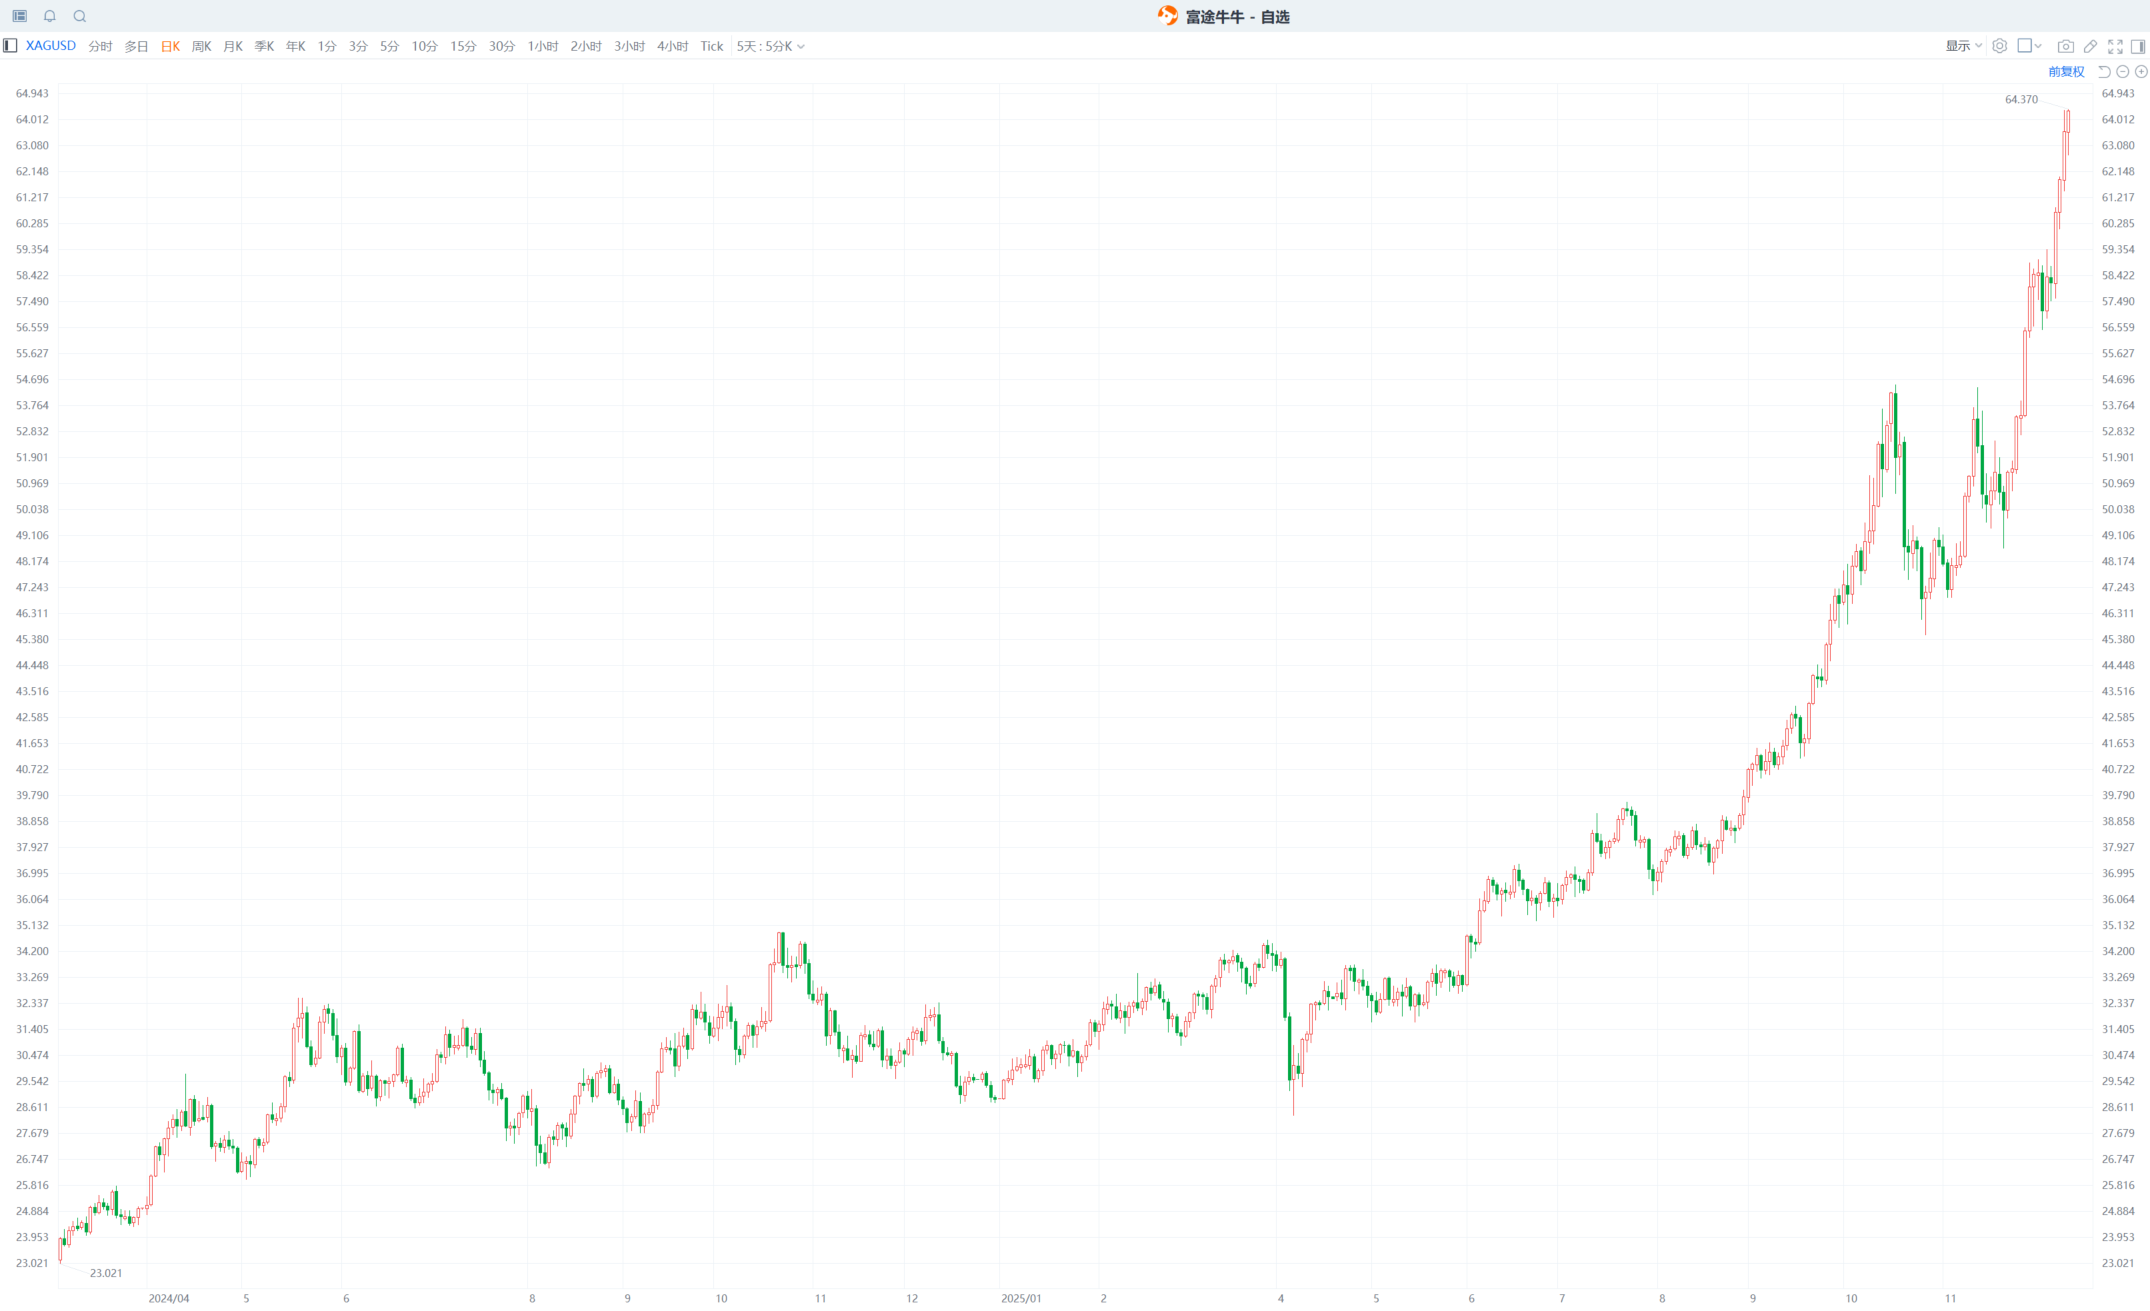The width and height of the screenshot is (2150, 1311).
Task: Toggle the right sidebar panel
Action: tap(2138, 46)
